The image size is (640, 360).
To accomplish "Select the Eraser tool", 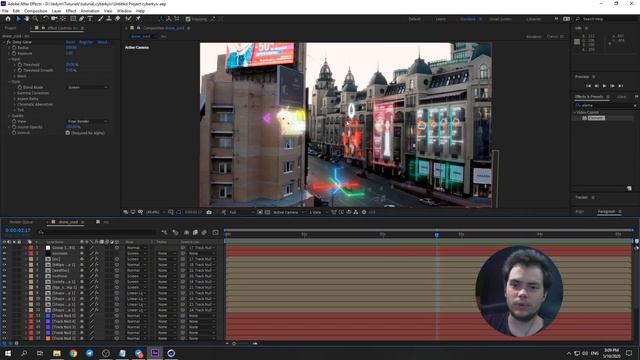I will coord(118,19).
